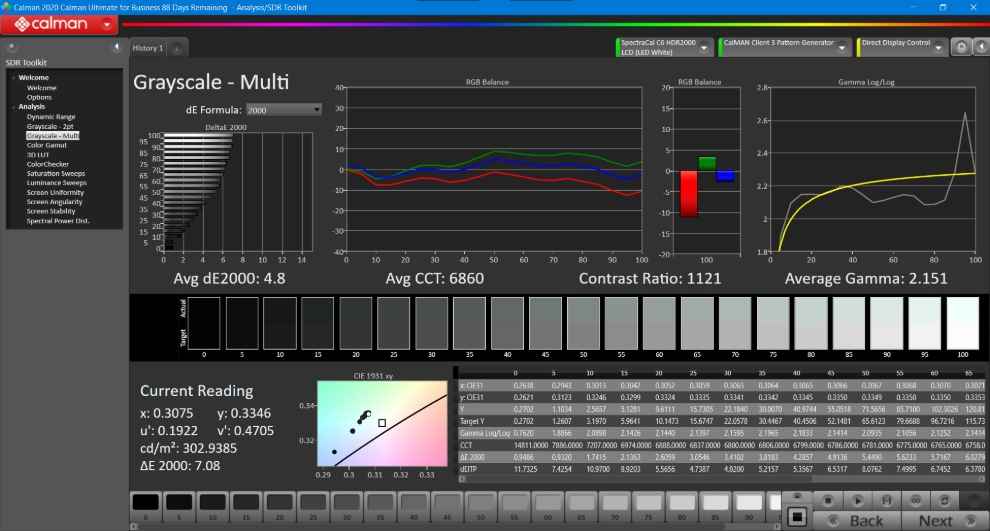990x531 pixels.
Task: Click the side panel settings gear icon
Action: [11, 47]
